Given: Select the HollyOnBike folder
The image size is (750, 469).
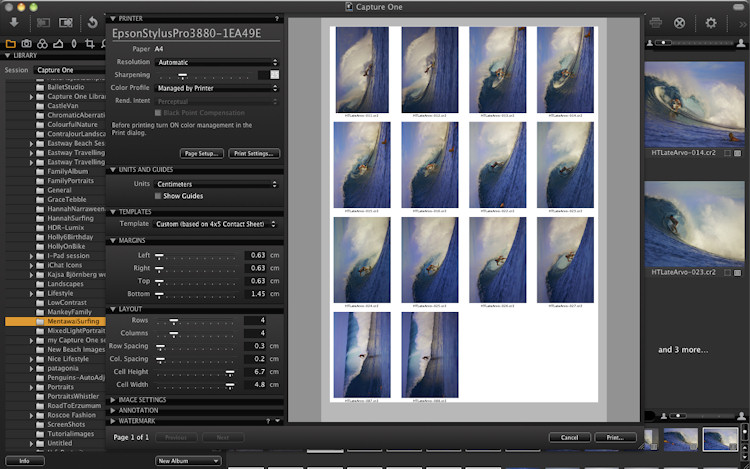Looking at the screenshot, I should pos(66,247).
